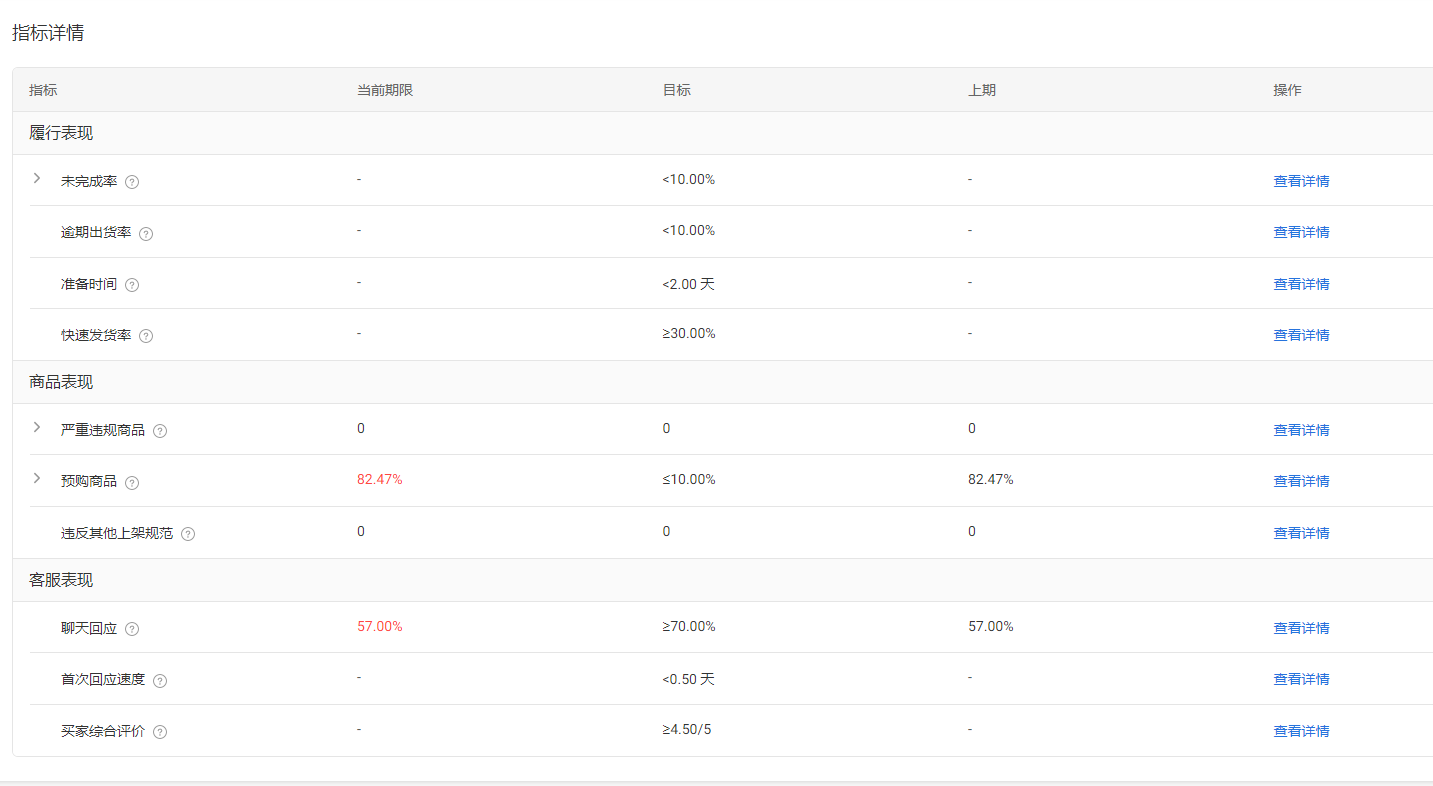Viewport: 1433px width, 786px height.
Task: Click help icon for 违反其他上架规范
Action: (188, 534)
